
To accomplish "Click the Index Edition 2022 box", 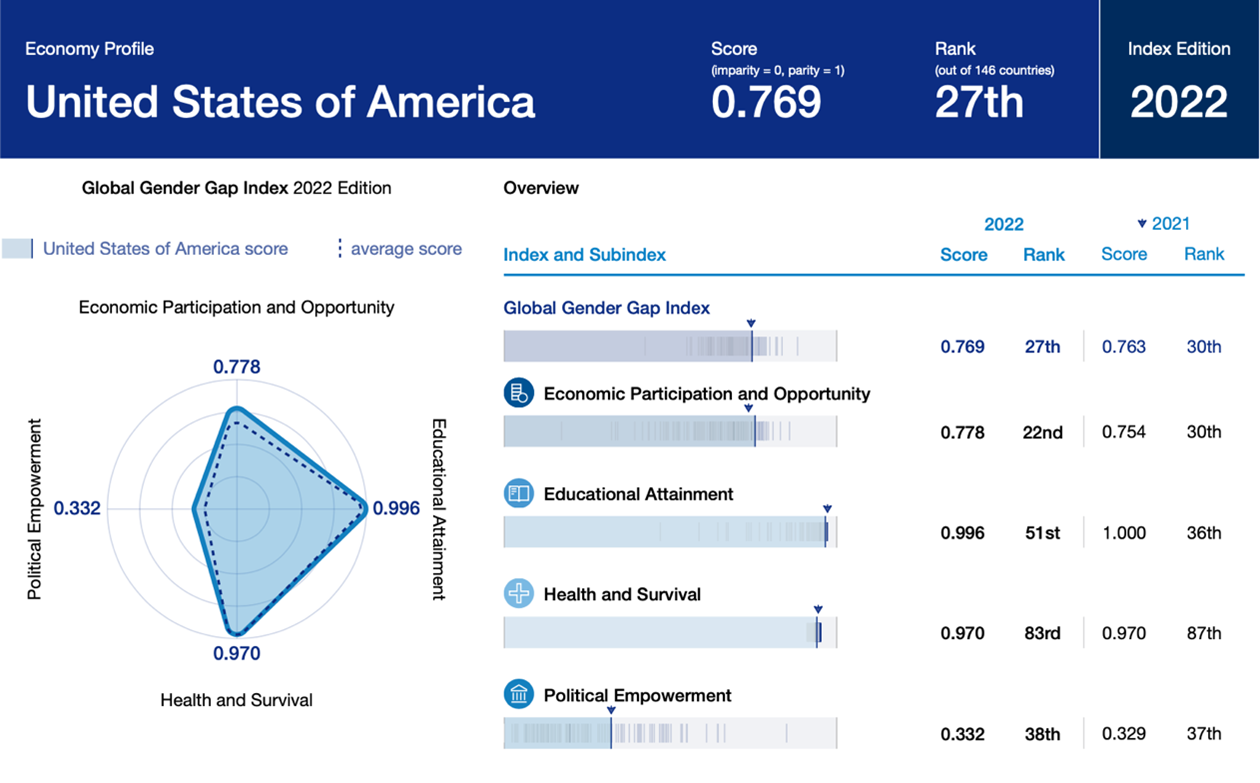I will 1179,80.
